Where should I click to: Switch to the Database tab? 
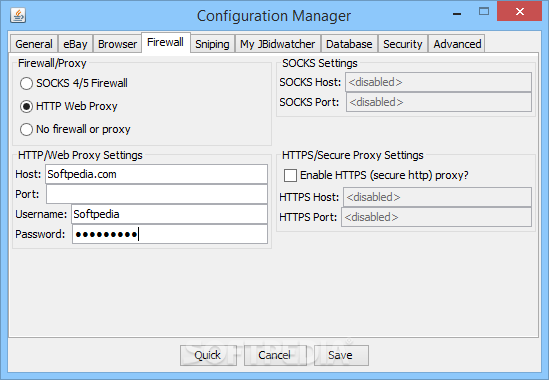[349, 44]
